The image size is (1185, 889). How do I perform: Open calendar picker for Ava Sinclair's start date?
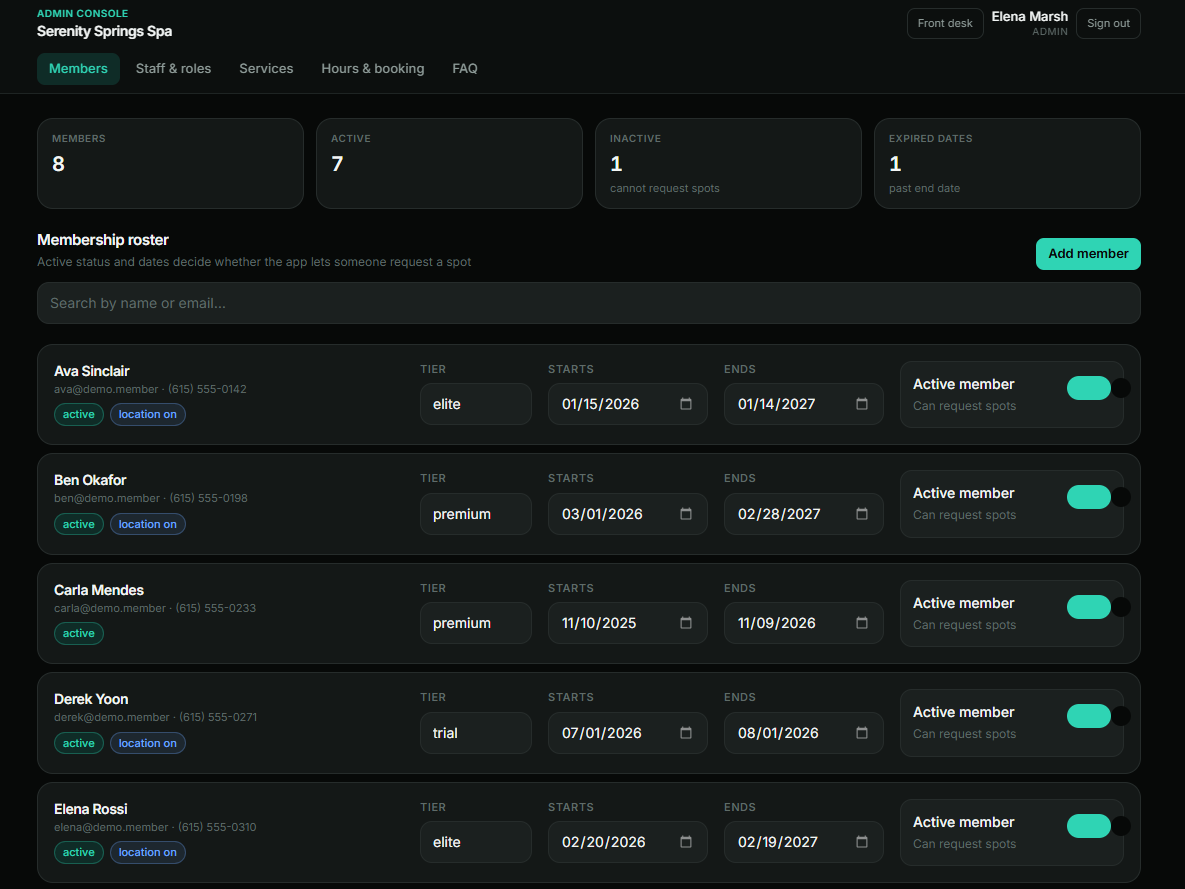(x=685, y=404)
